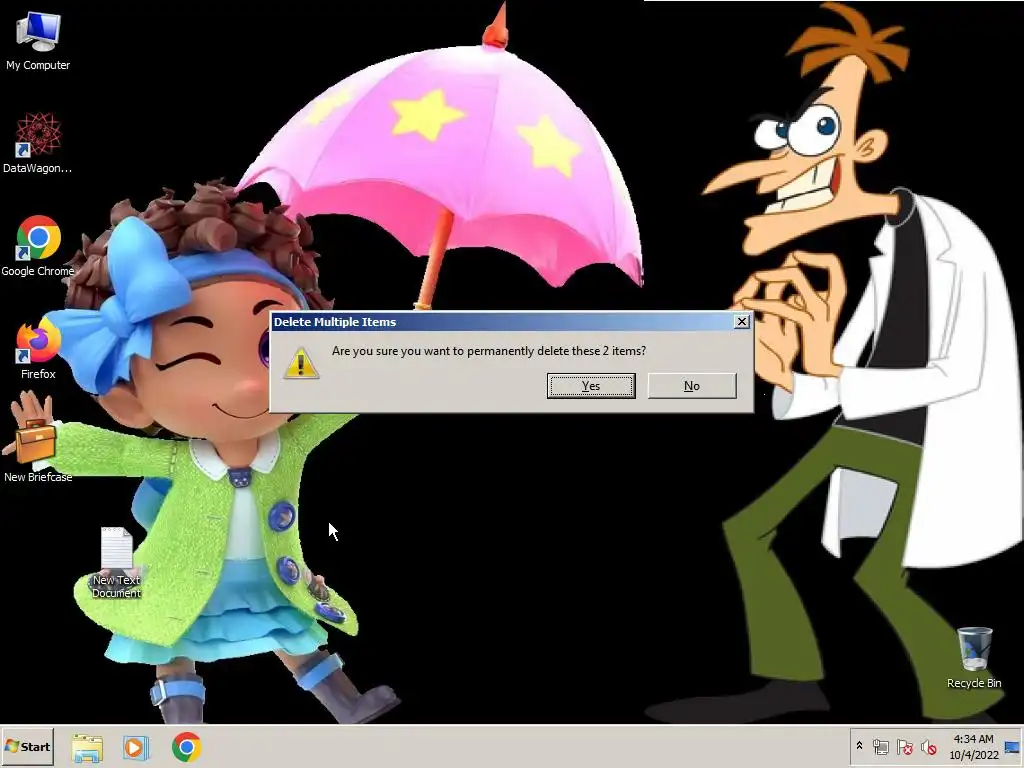Click the muted volume tray icon

928,746
